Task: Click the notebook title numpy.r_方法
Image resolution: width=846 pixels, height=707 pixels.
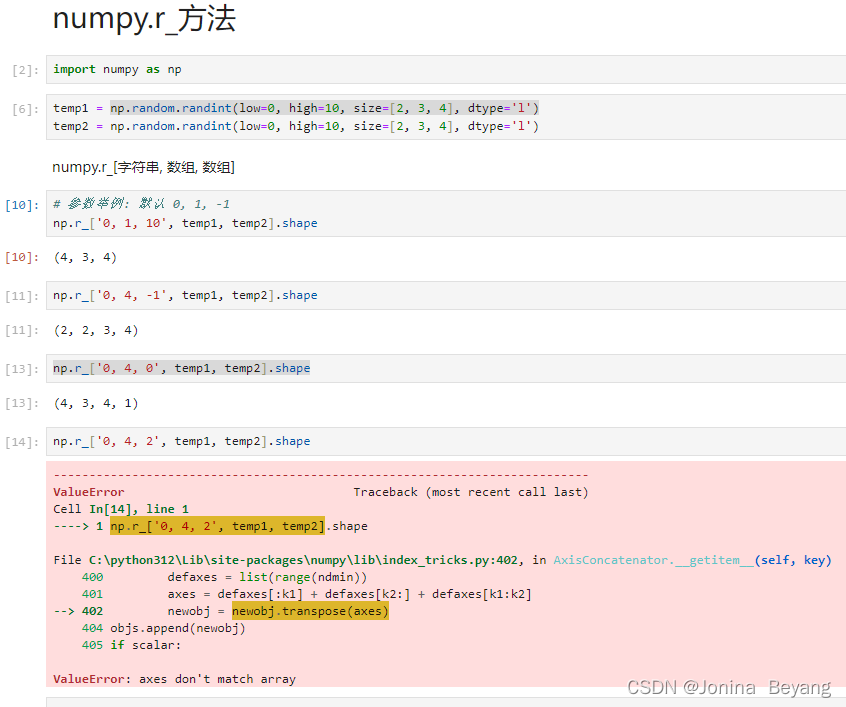Action: tap(144, 19)
